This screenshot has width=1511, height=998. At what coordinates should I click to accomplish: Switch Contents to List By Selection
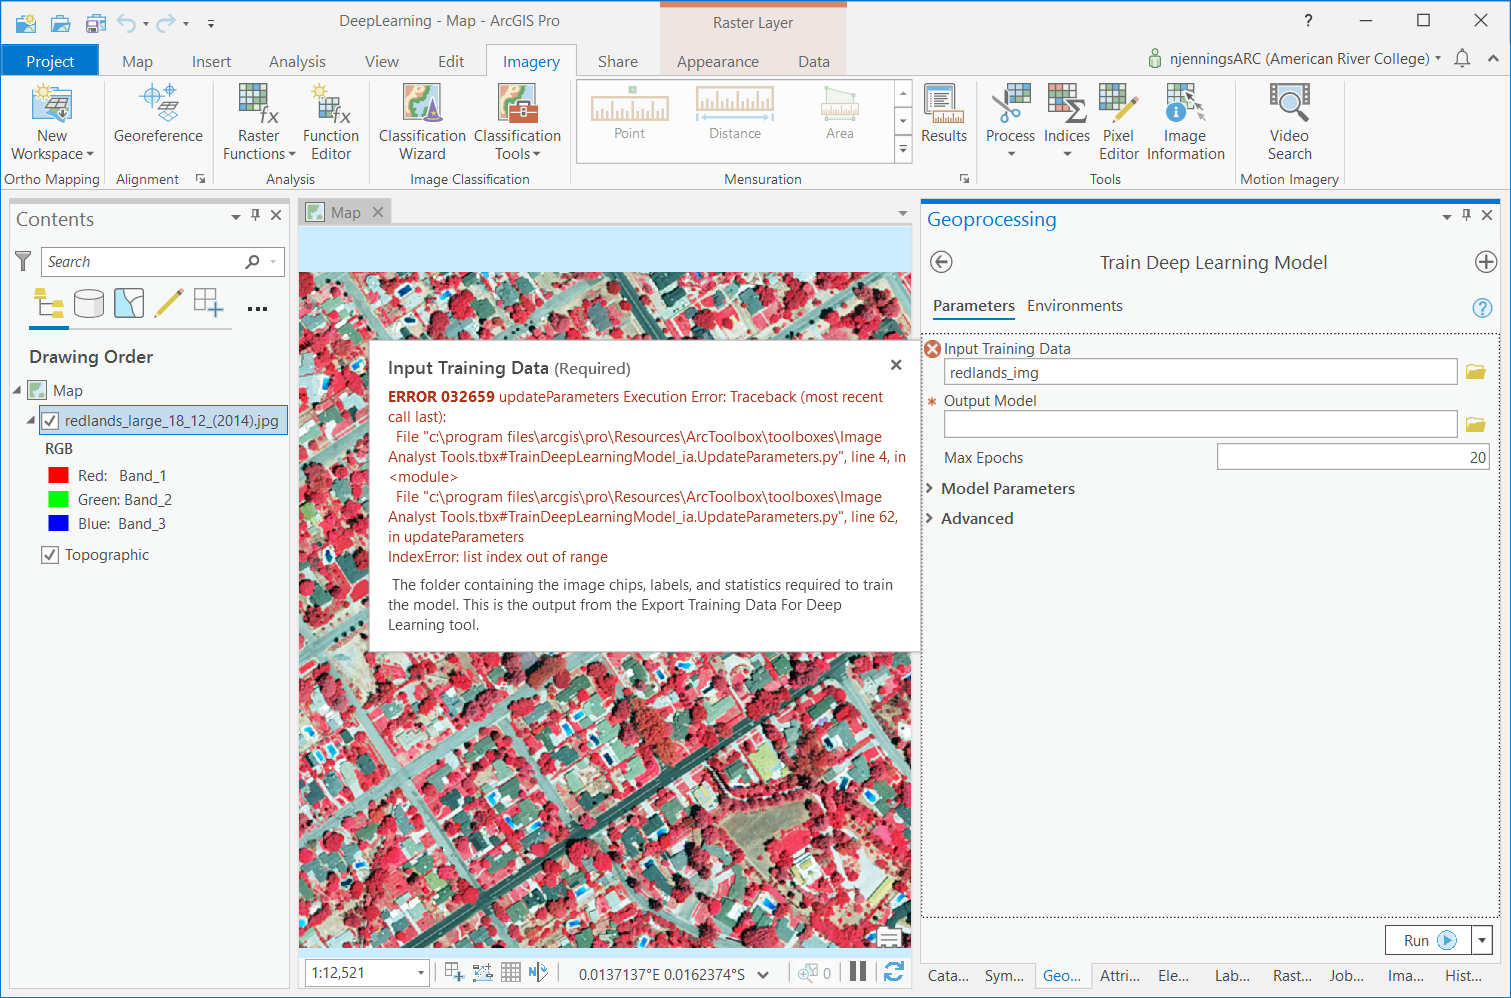[129, 303]
